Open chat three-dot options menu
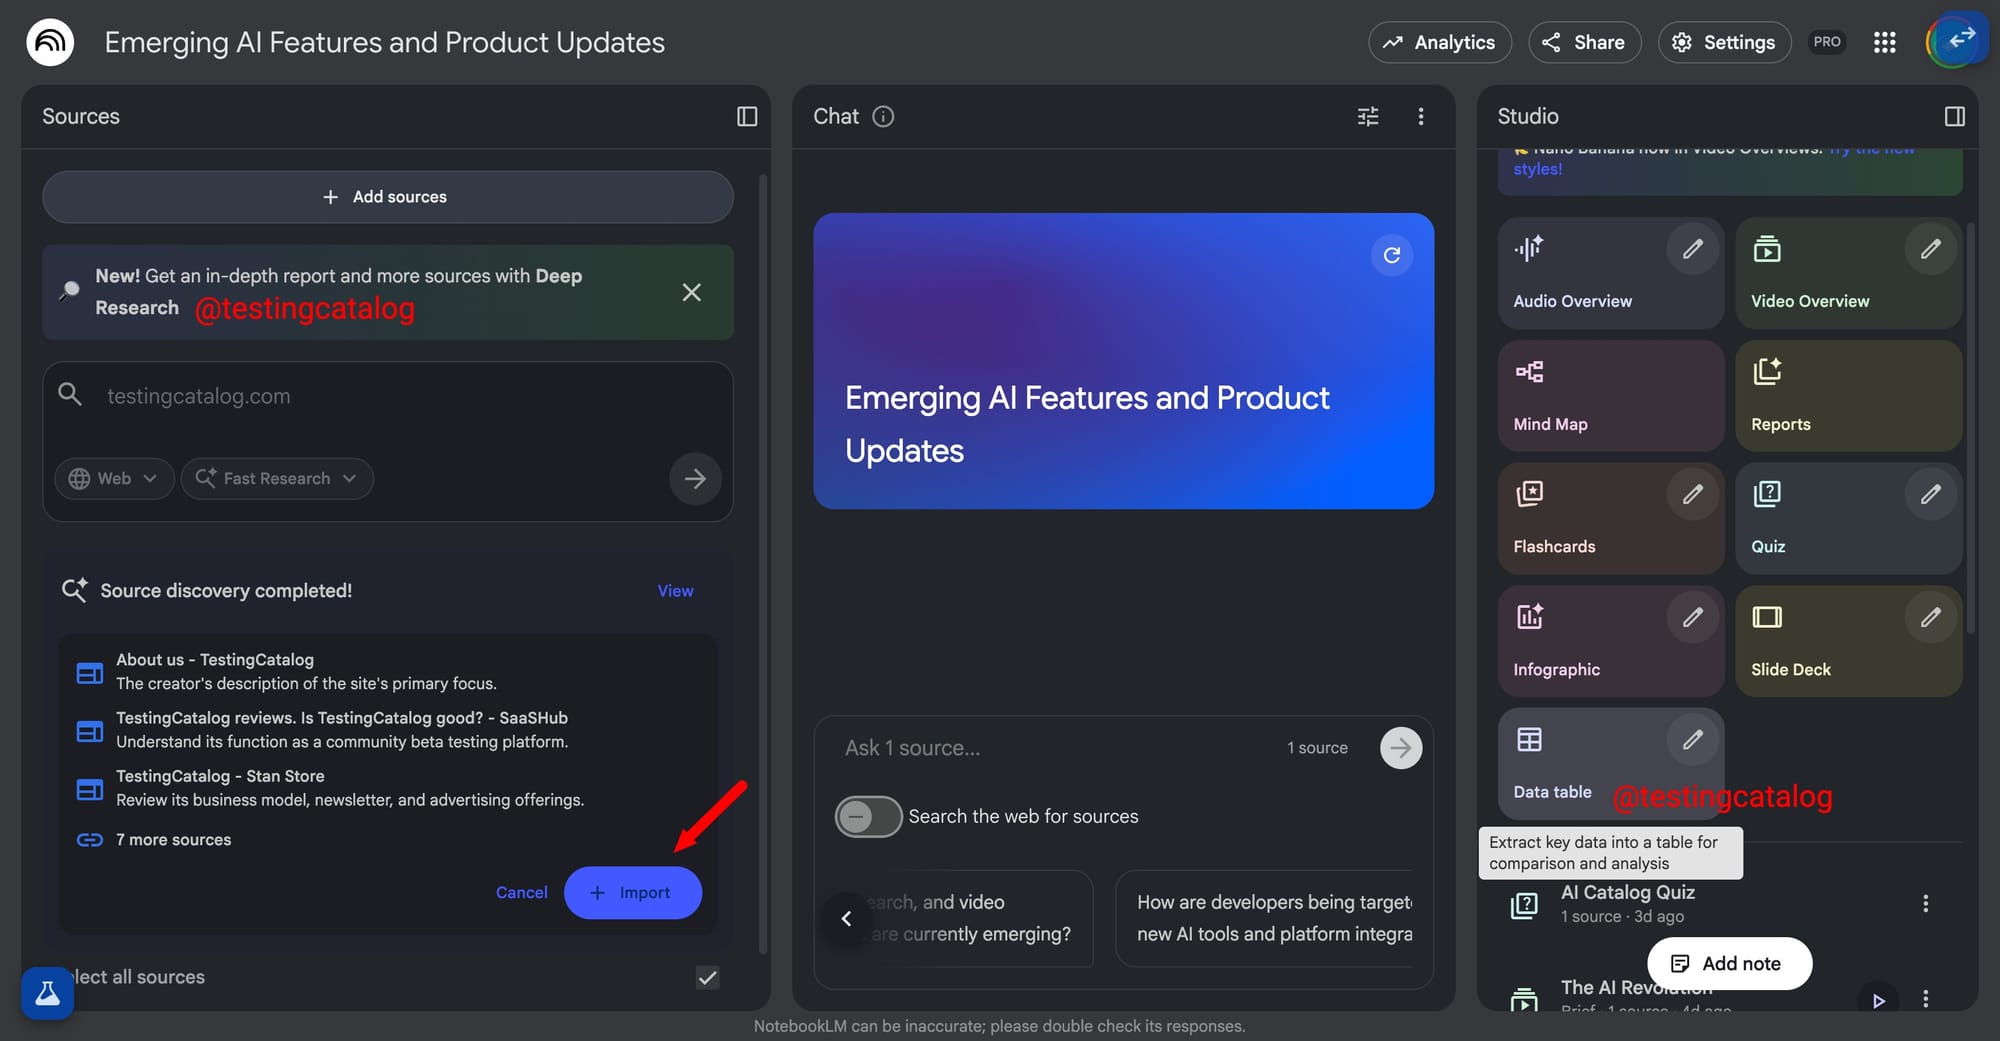Image resolution: width=2000 pixels, height=1041 pixels. 1420,117
